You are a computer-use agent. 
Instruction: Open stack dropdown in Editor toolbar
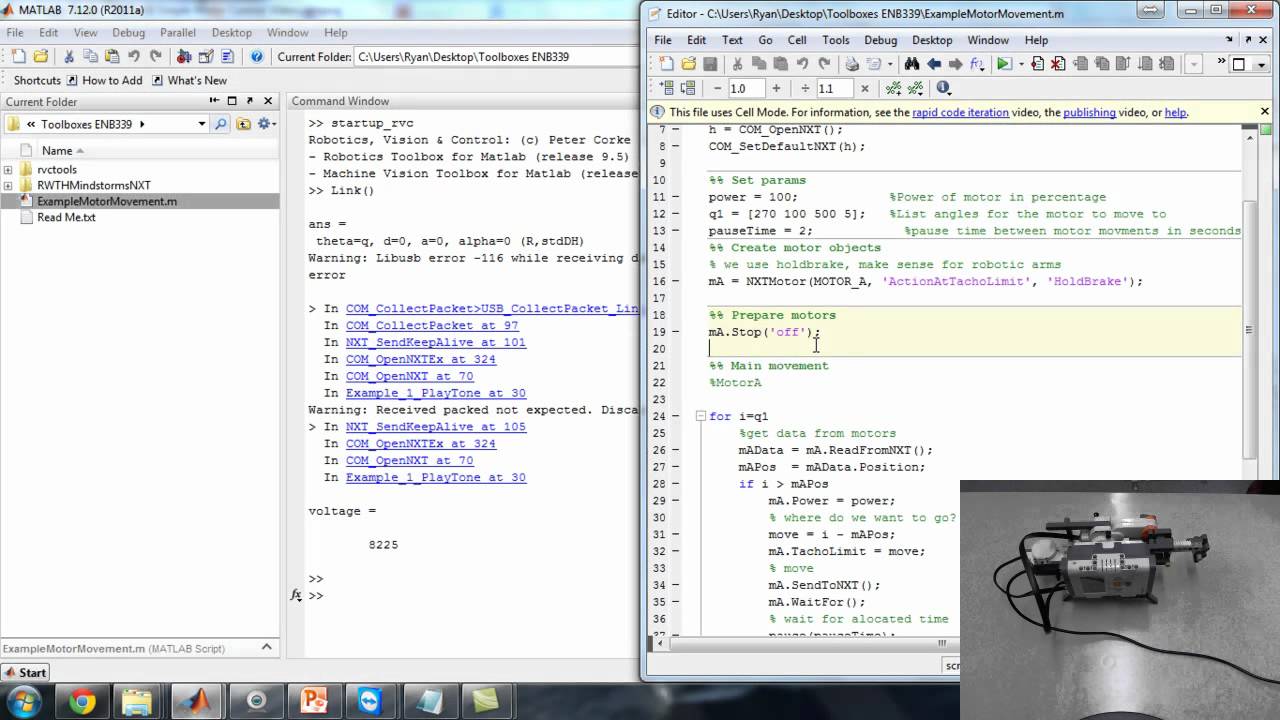pyautogui.click(x=1195, y=64)
